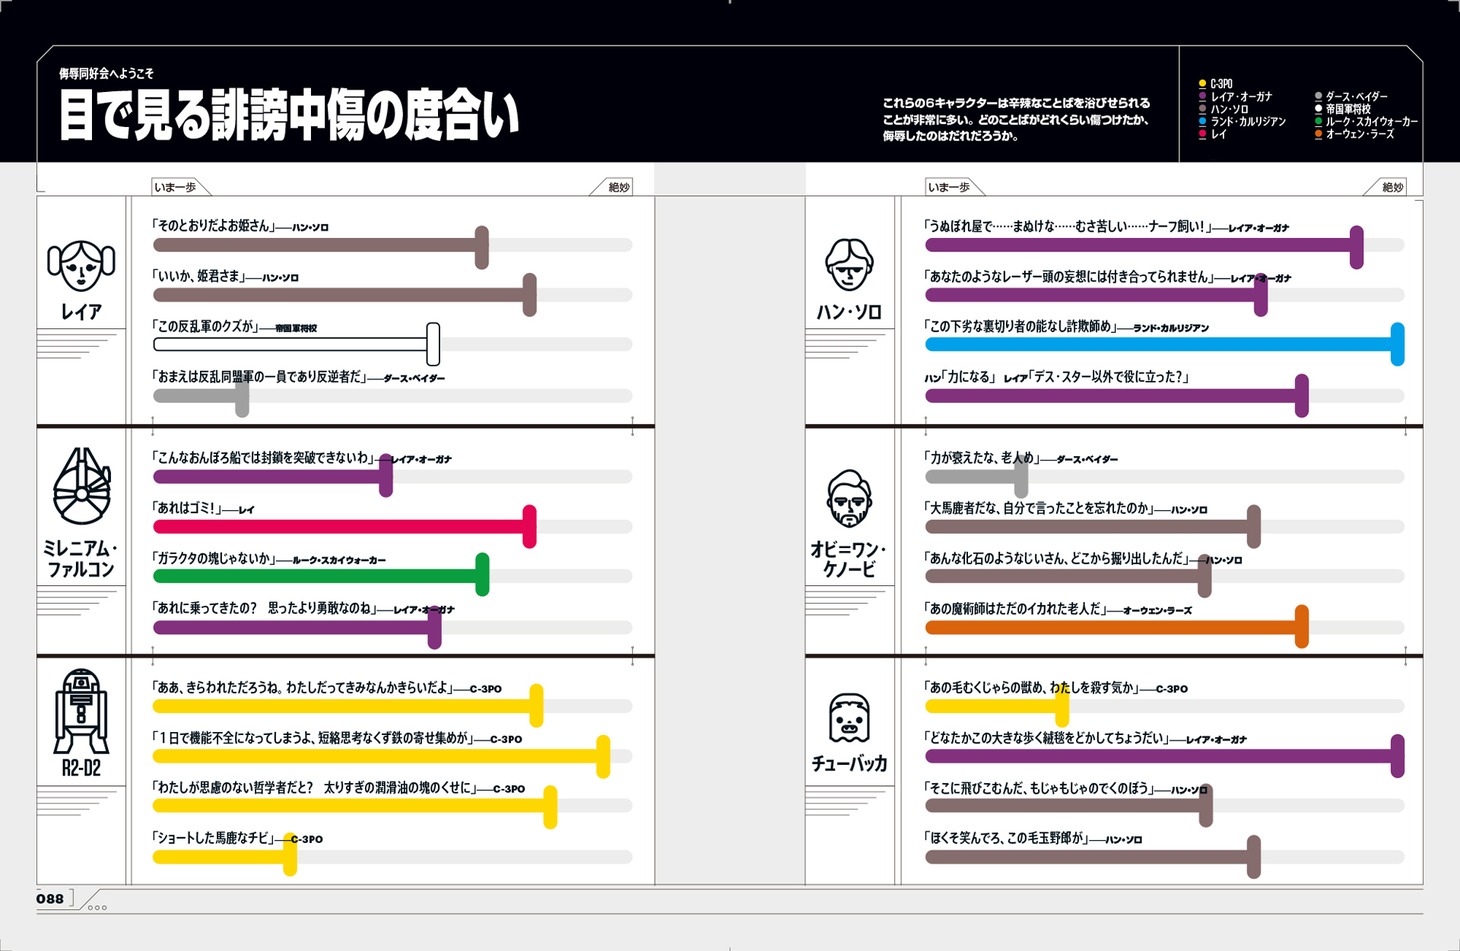Click the orange Owen Lars slider handle
The height and width of the screenshot is (951, 1460).
(x=1301, y=627)
